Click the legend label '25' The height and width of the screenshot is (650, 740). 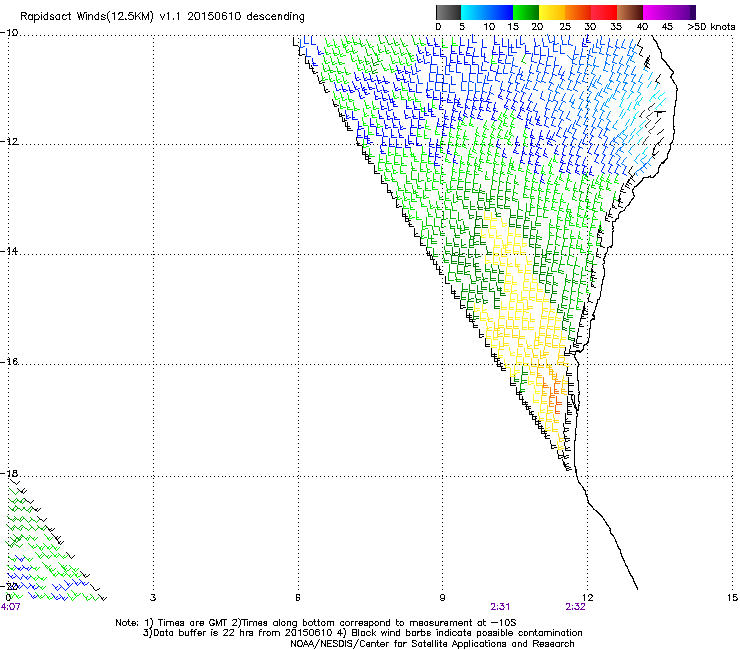[x=565, y=27]
